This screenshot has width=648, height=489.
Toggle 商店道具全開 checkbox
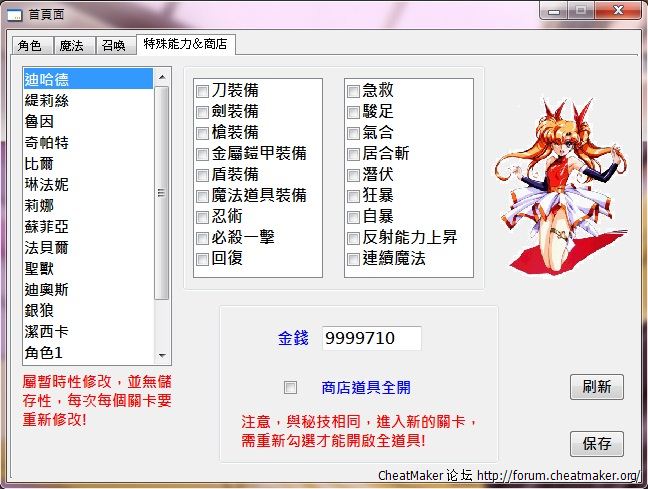(x=291, y=388)
